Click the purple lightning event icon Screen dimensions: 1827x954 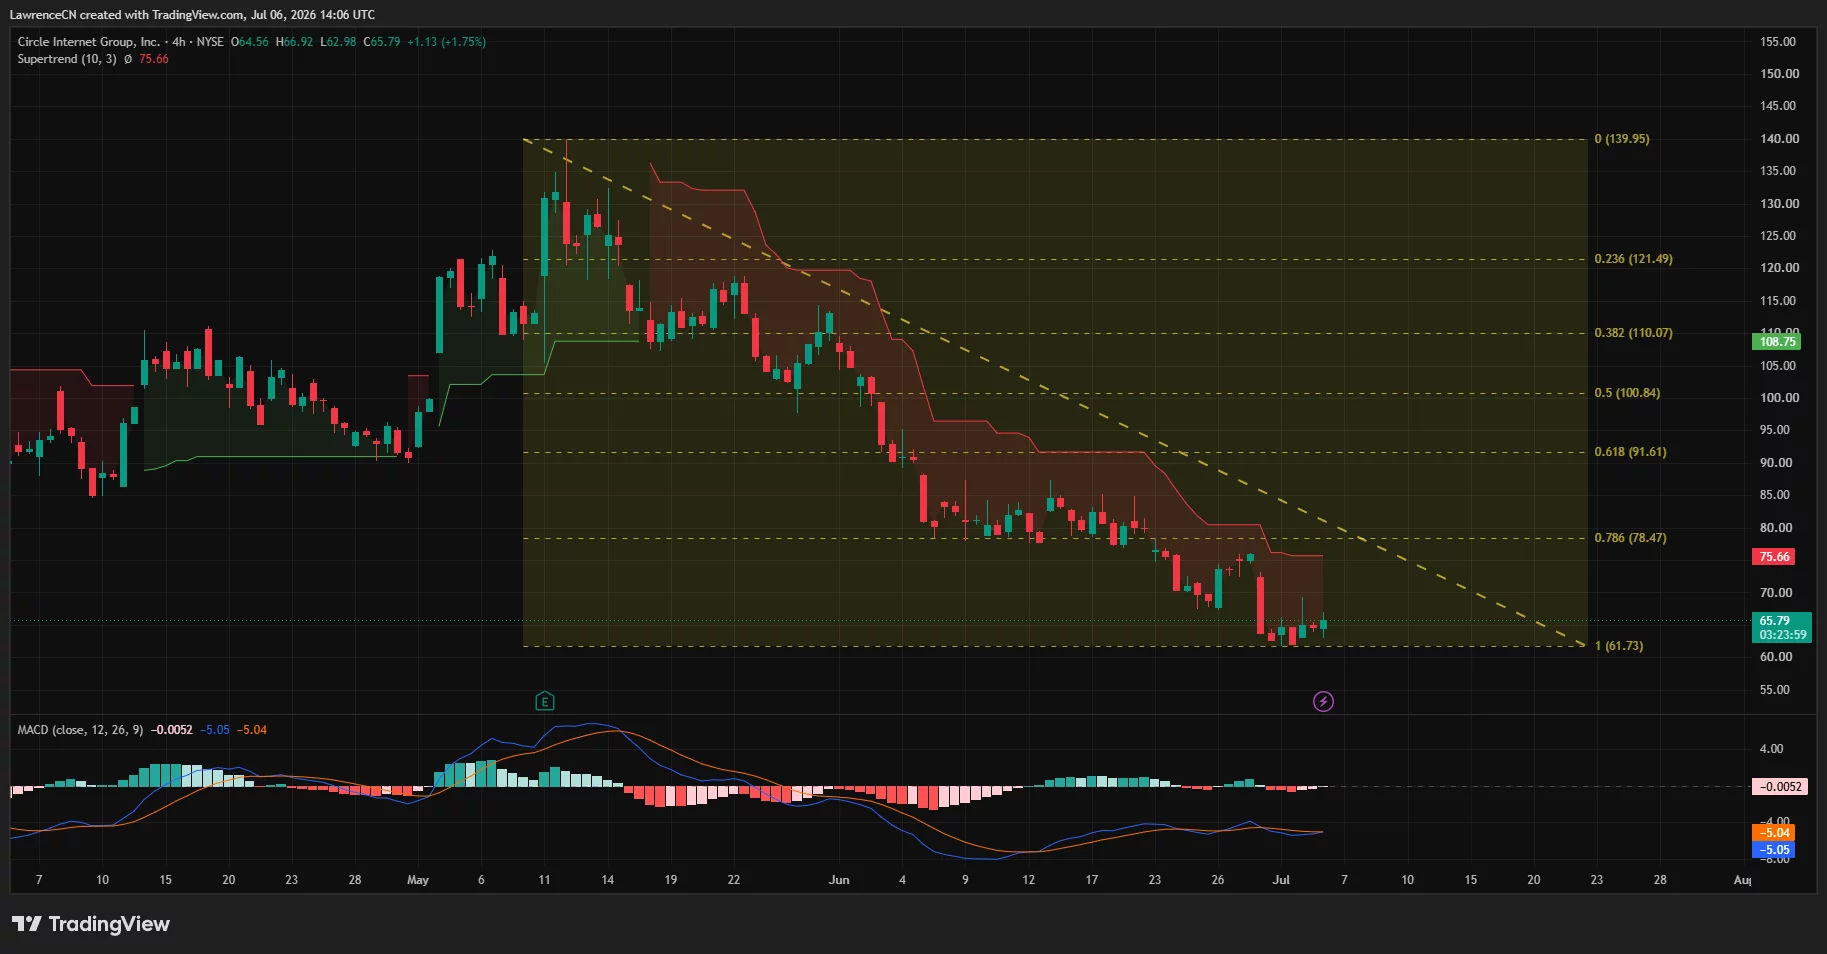(x=1323, y=701)
